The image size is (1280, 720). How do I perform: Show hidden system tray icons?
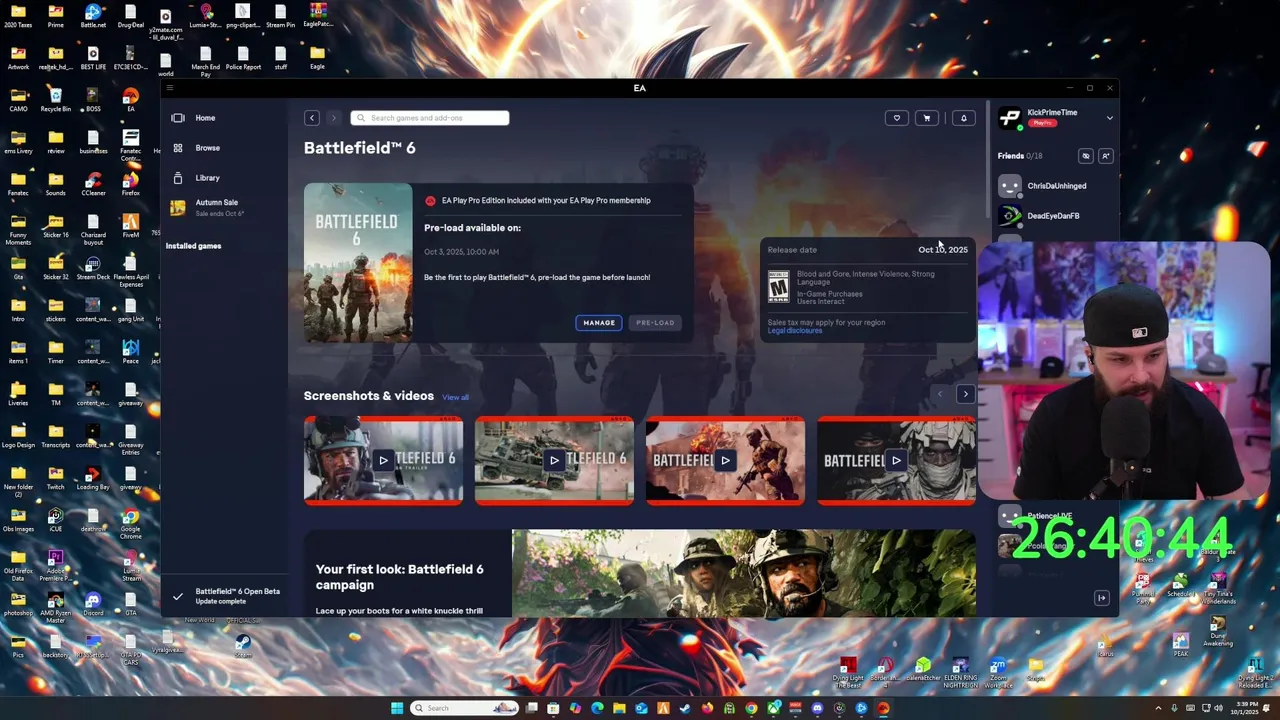point(1160,708)
